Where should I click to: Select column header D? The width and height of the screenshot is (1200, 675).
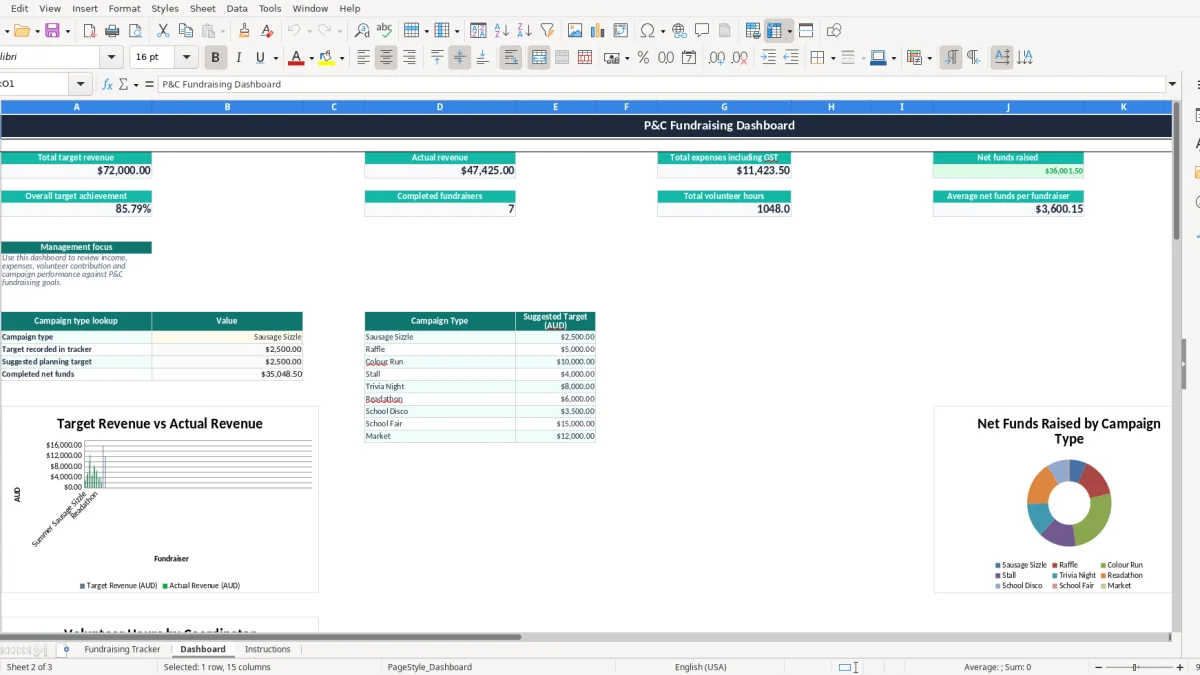point(440,106)
